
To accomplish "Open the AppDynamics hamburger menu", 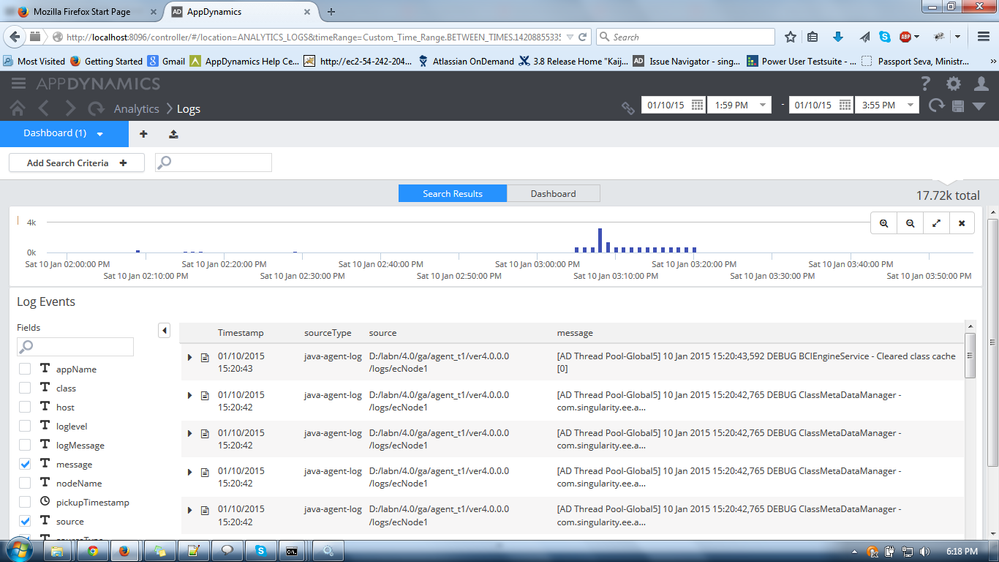I will pos(18,83).
